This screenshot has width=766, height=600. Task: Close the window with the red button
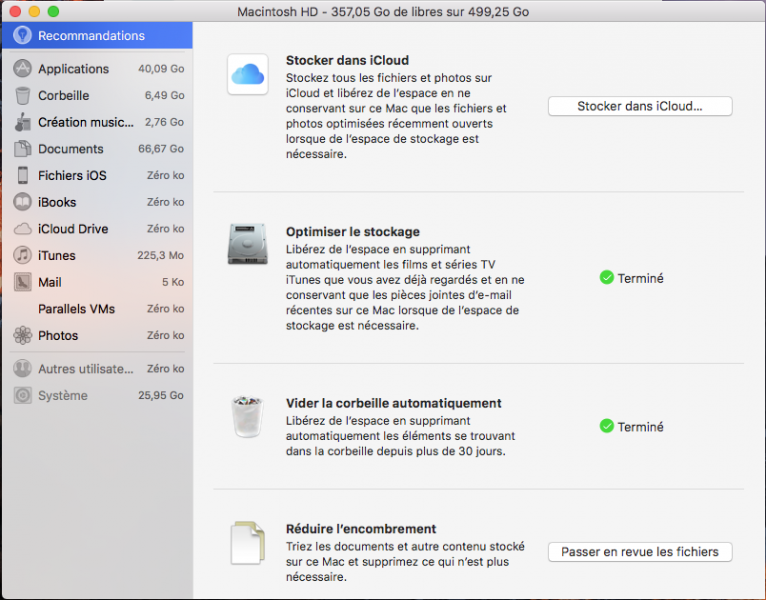tap(15, 11)
